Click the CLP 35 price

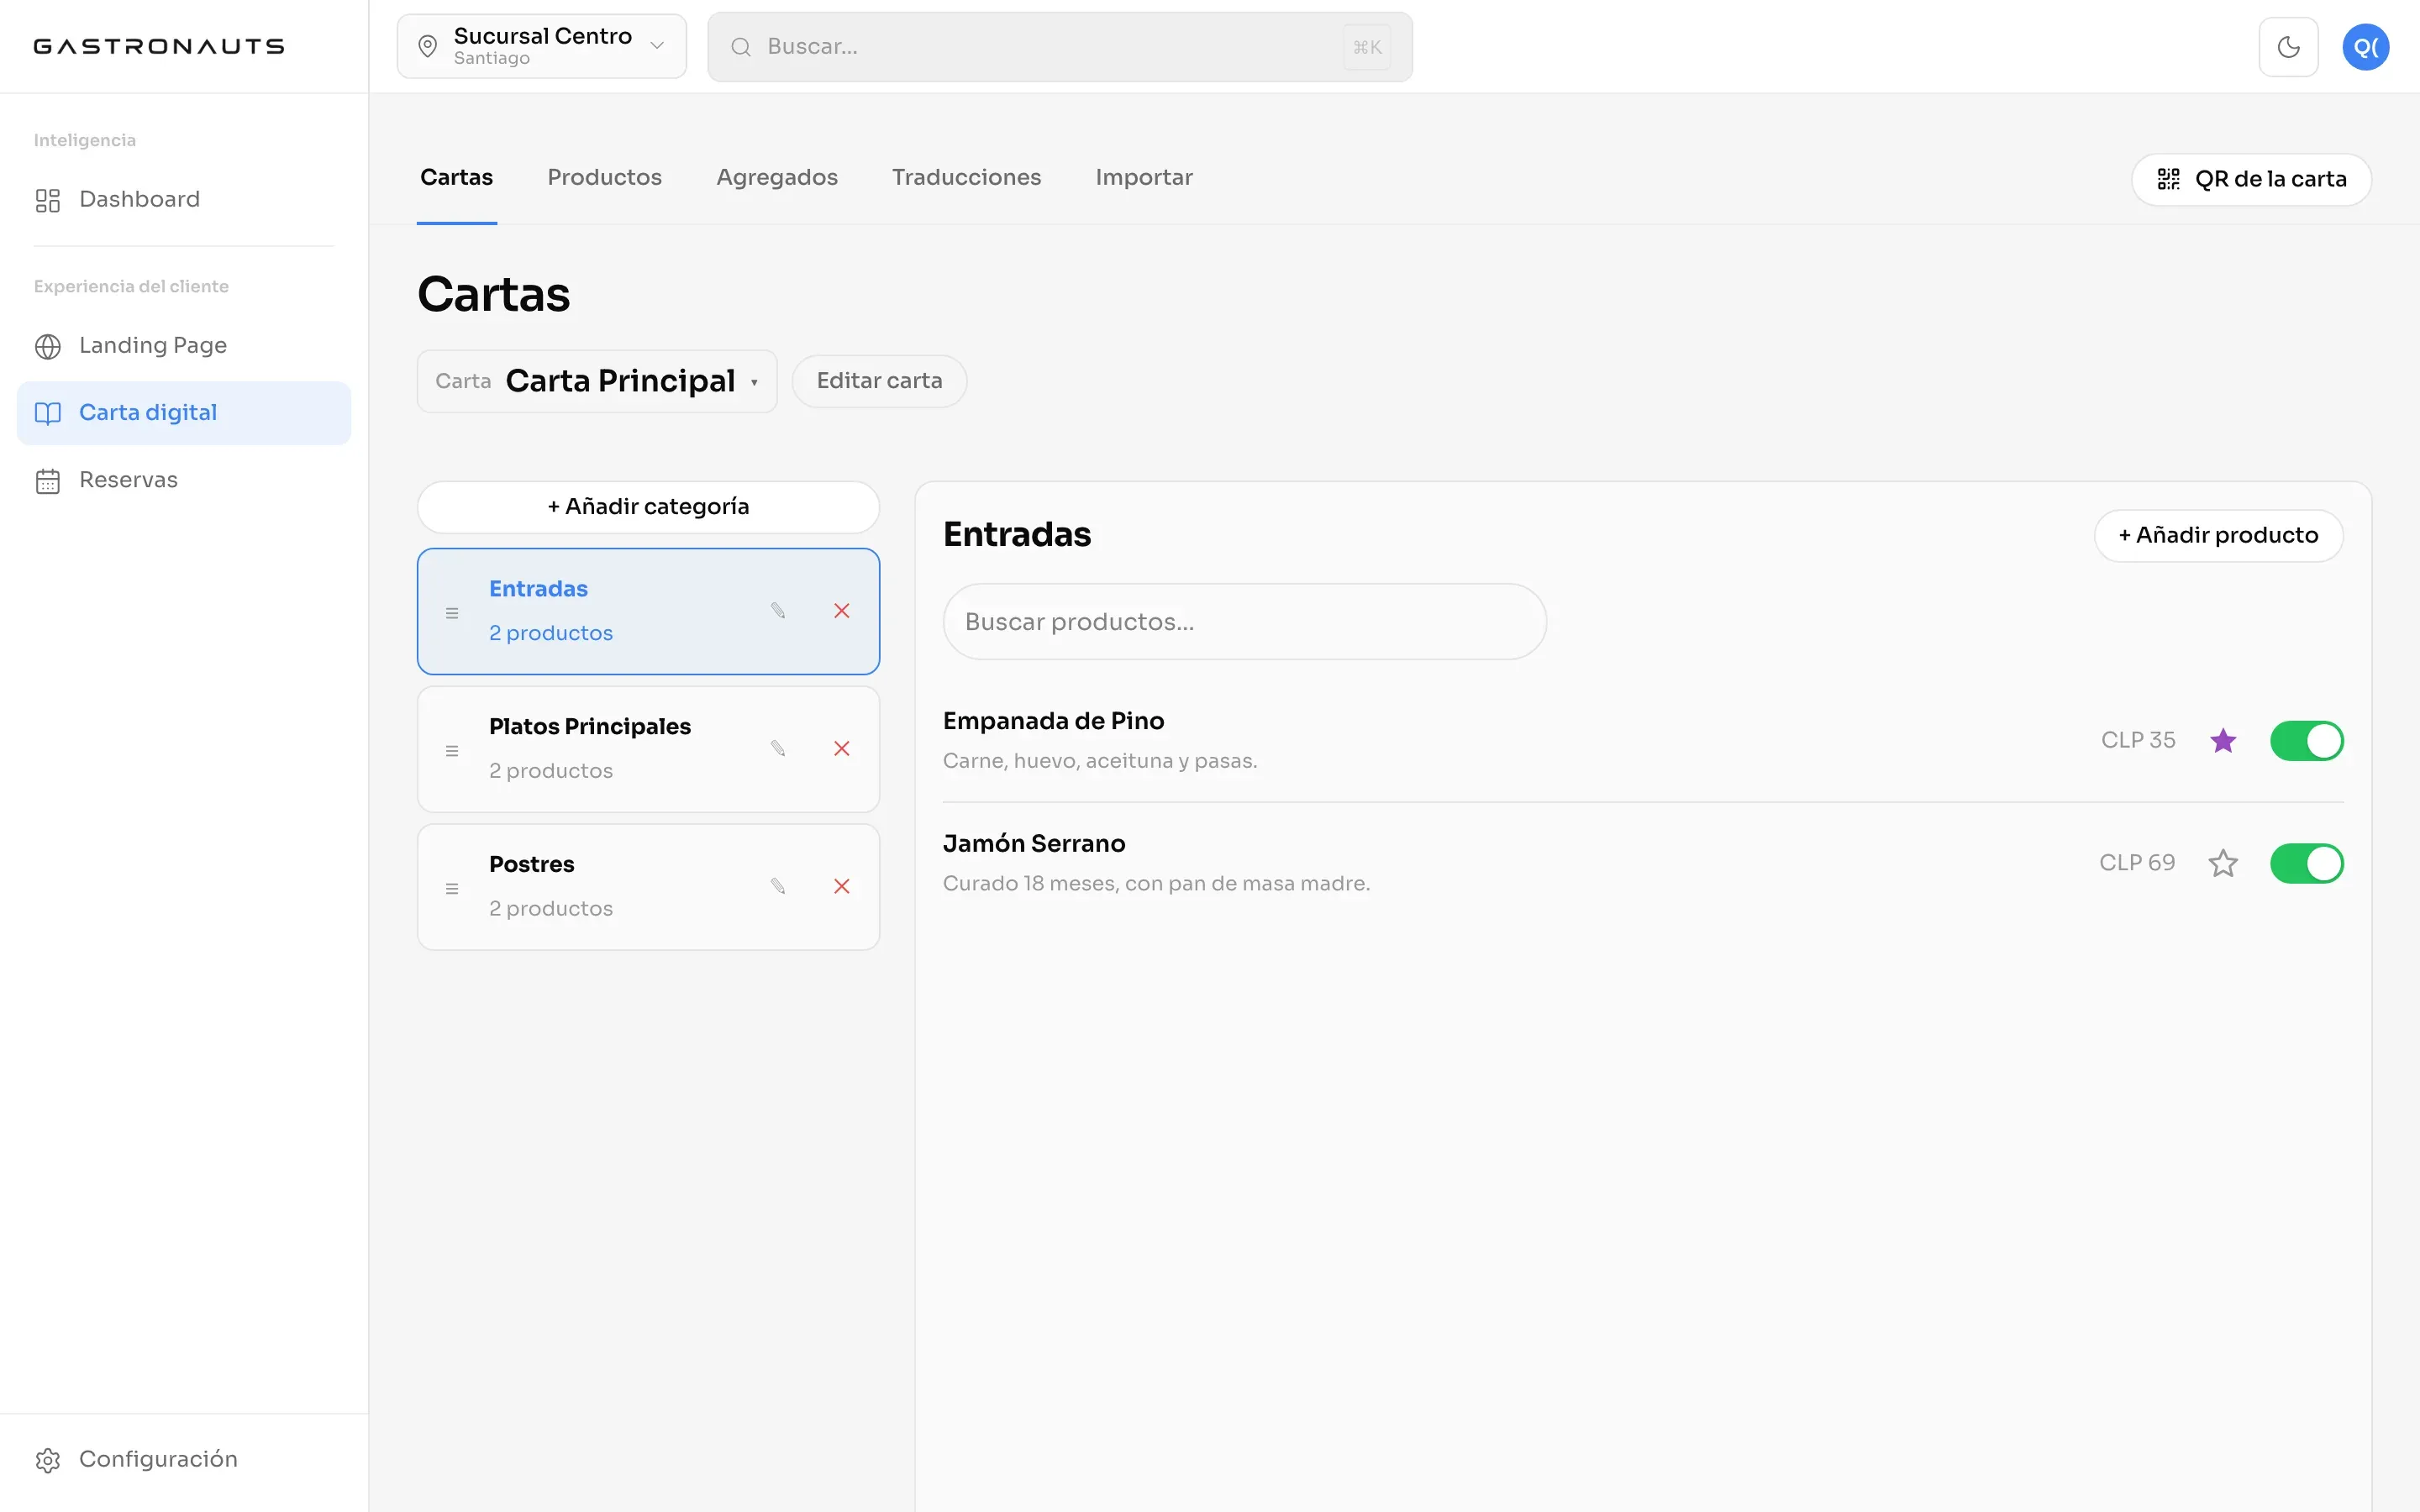click(x=2138, y=740)
